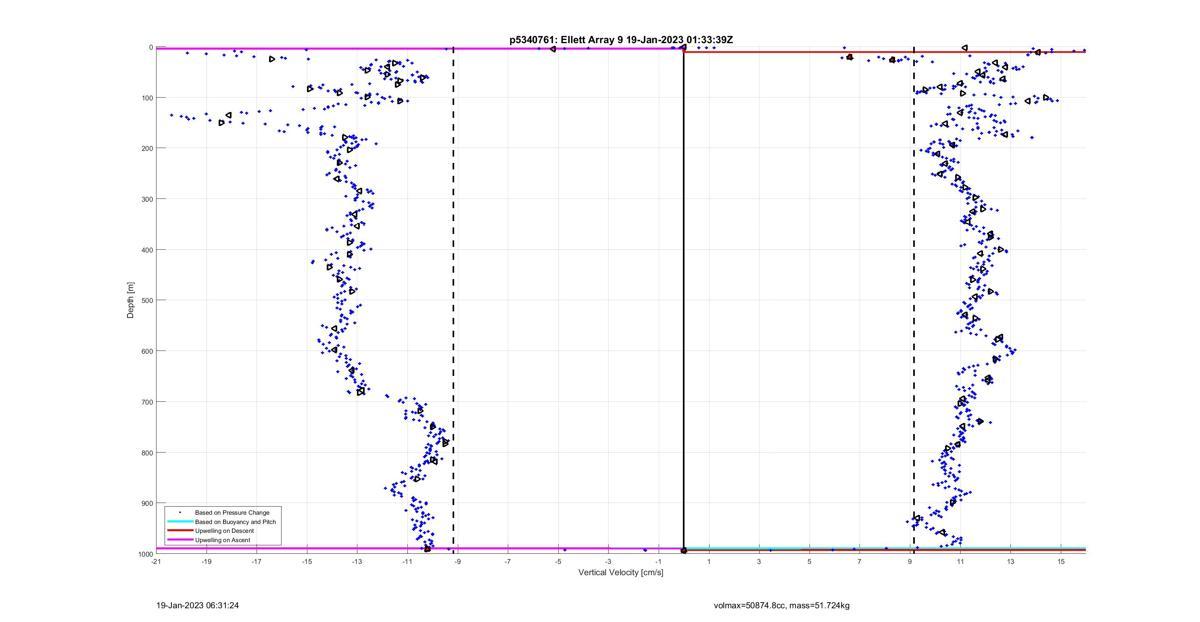Click the "volmax=50874.8cc, mass=51.724kg" footer text

tap(782, 605)
